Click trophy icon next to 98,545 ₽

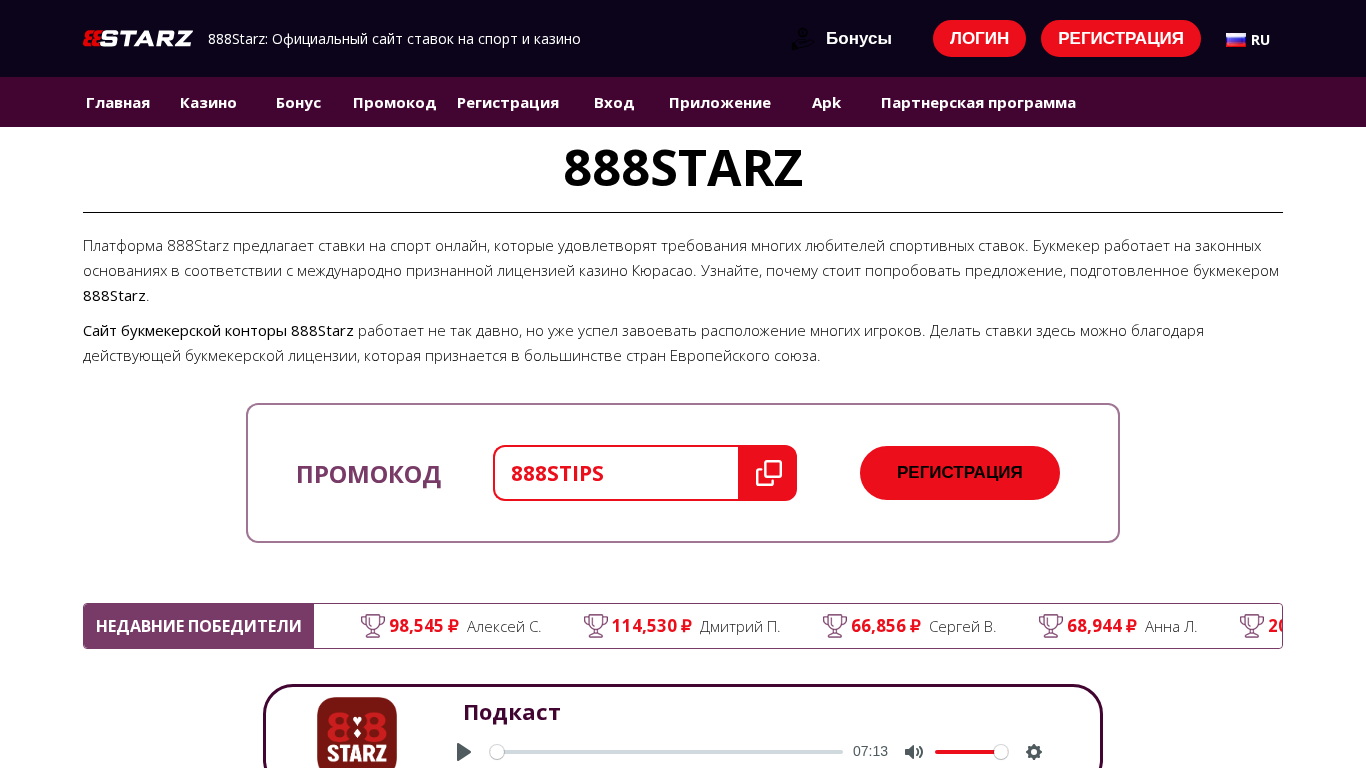[x=373, y=626]
